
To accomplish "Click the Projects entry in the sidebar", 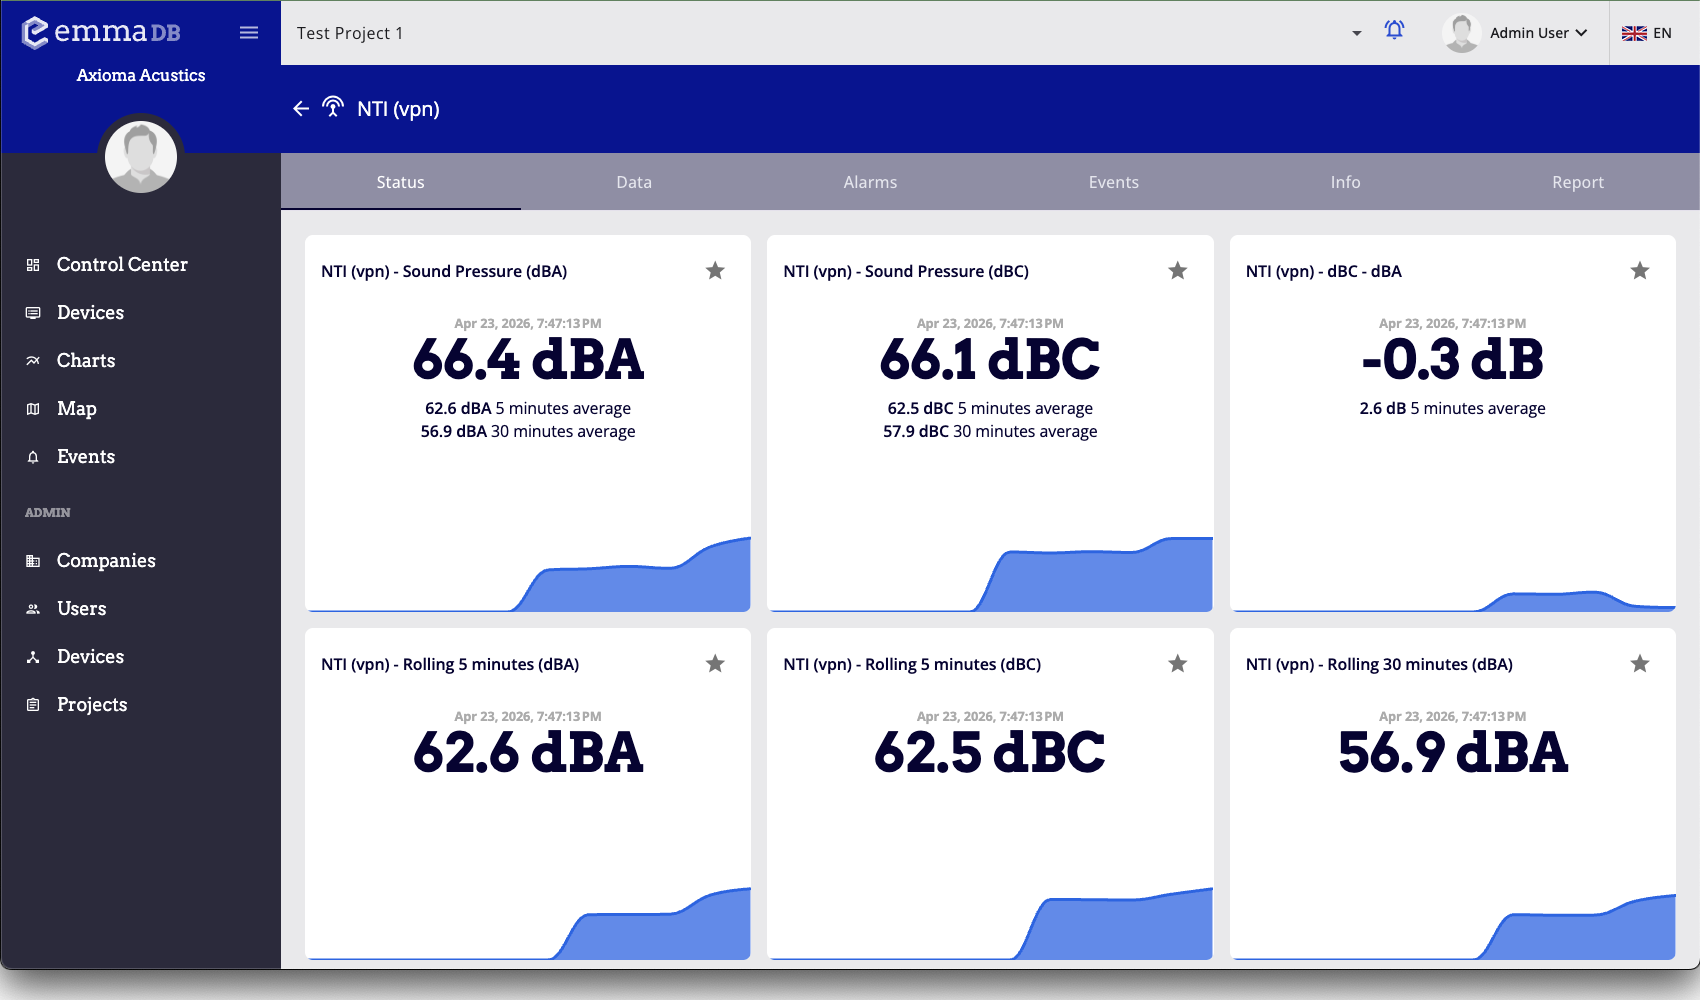I will [91, 704].
